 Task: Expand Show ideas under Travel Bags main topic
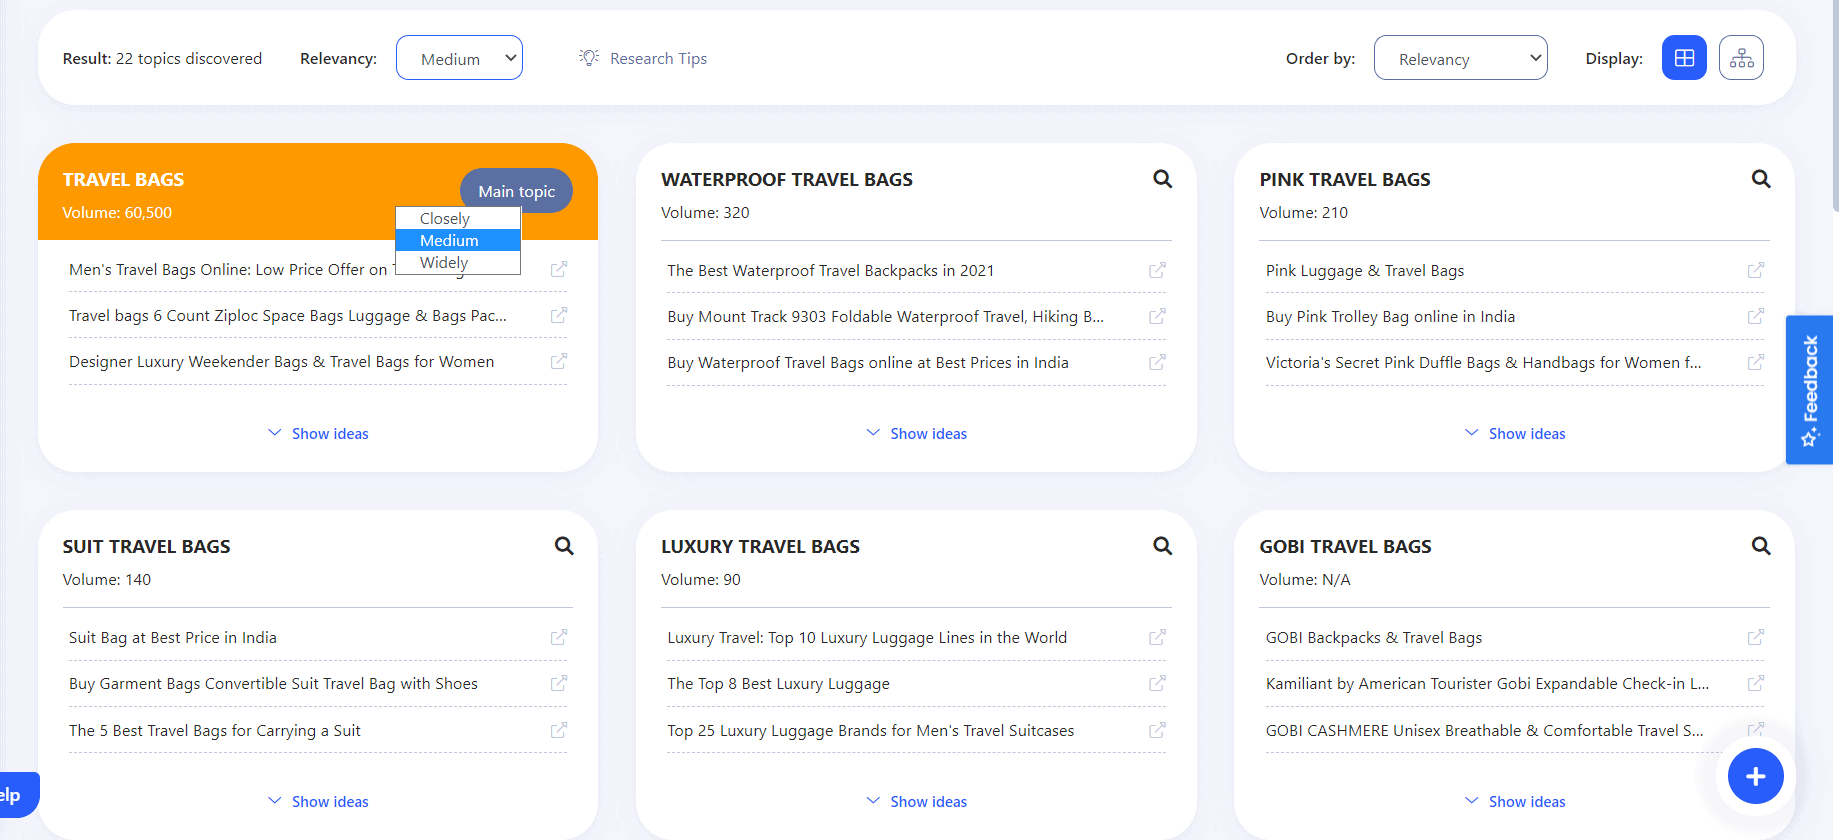318,434
